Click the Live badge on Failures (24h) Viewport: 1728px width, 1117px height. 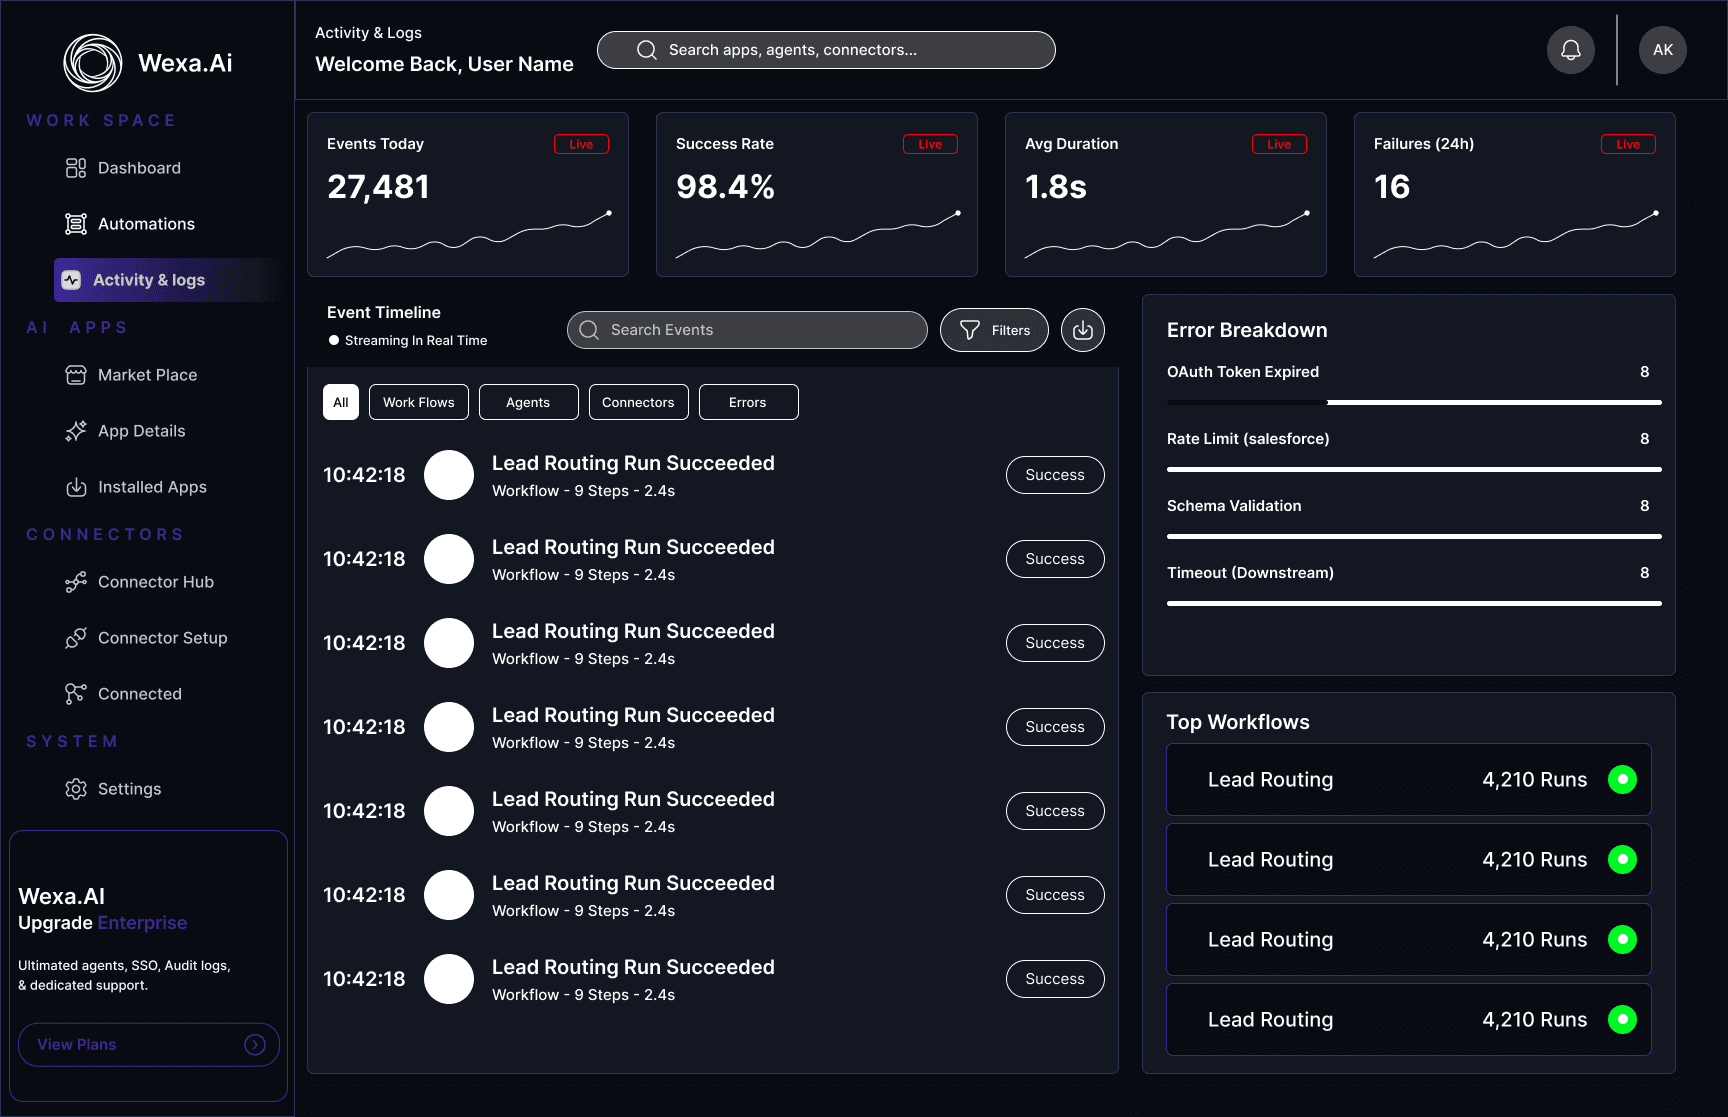click(x=1628, y=144)
